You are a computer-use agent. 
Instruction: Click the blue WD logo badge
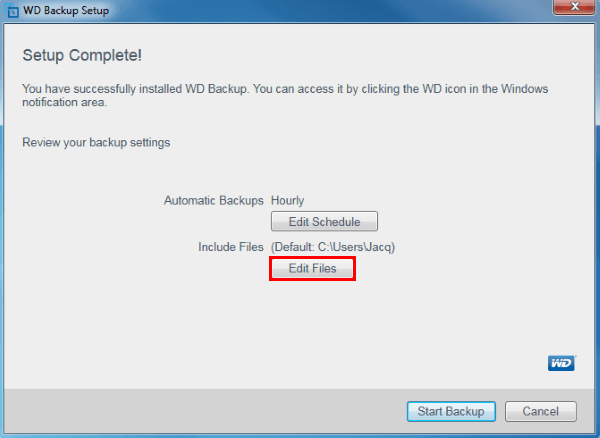click(561, 364)
